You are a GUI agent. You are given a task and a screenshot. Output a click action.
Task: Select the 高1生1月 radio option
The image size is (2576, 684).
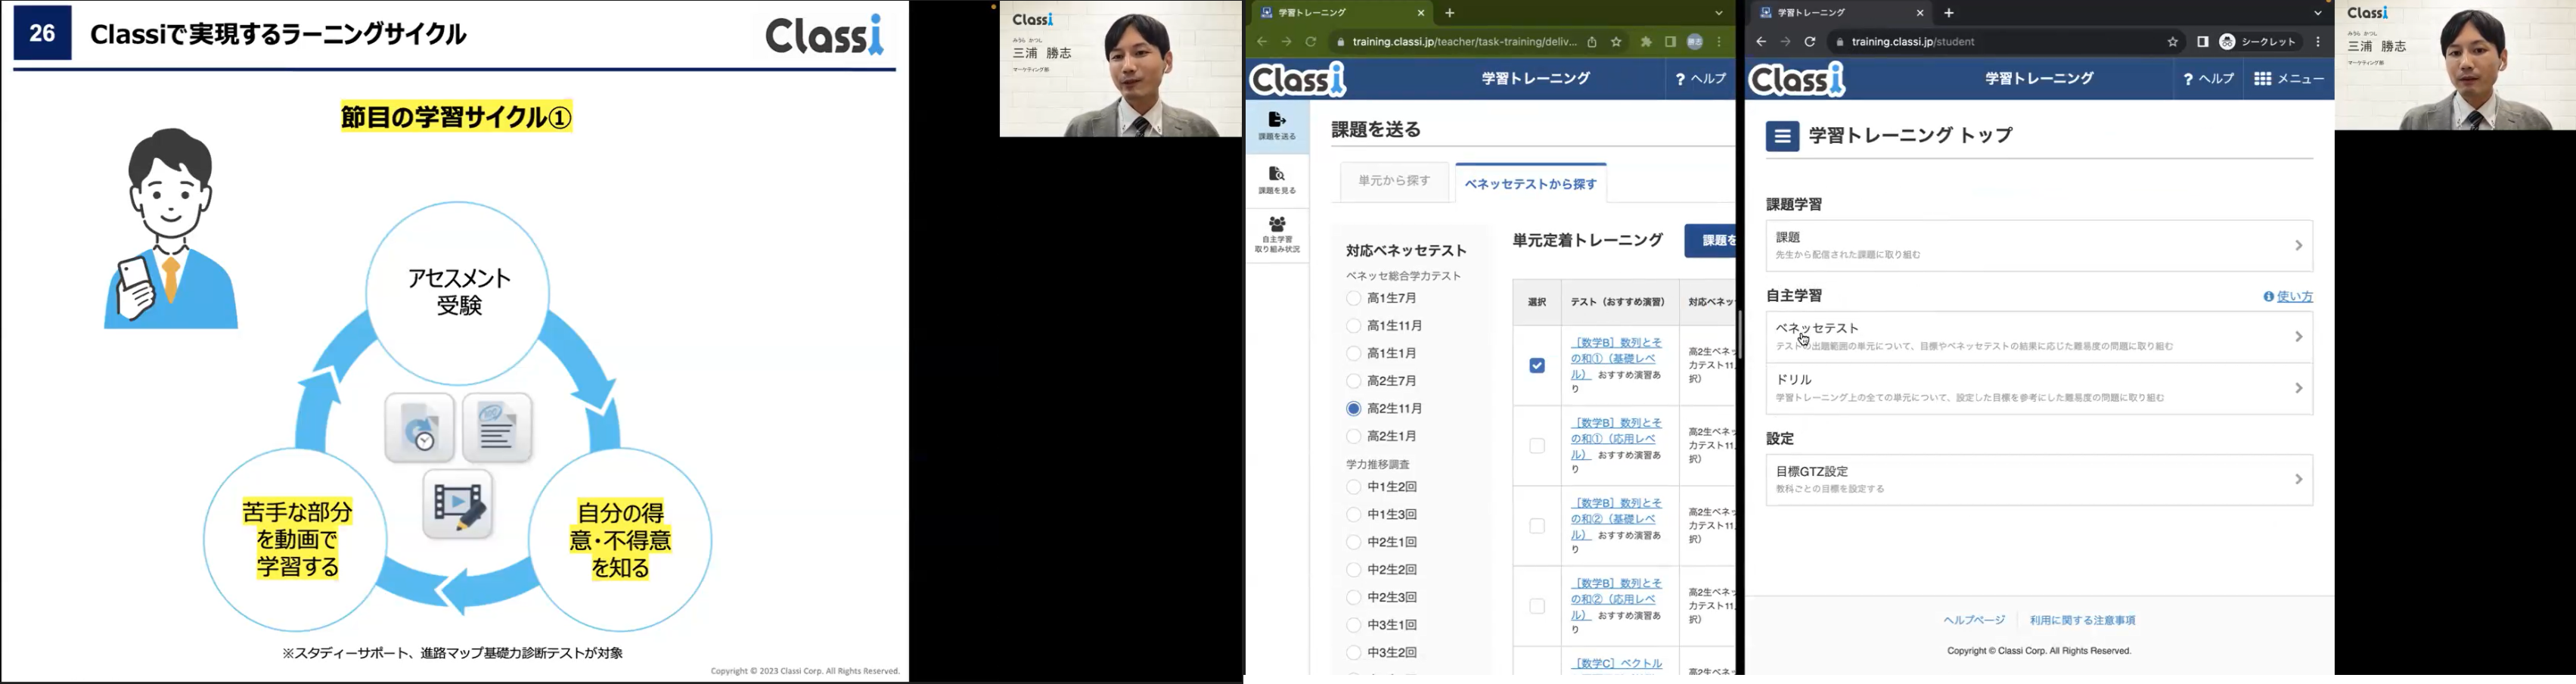click(x=1354, y=353)
